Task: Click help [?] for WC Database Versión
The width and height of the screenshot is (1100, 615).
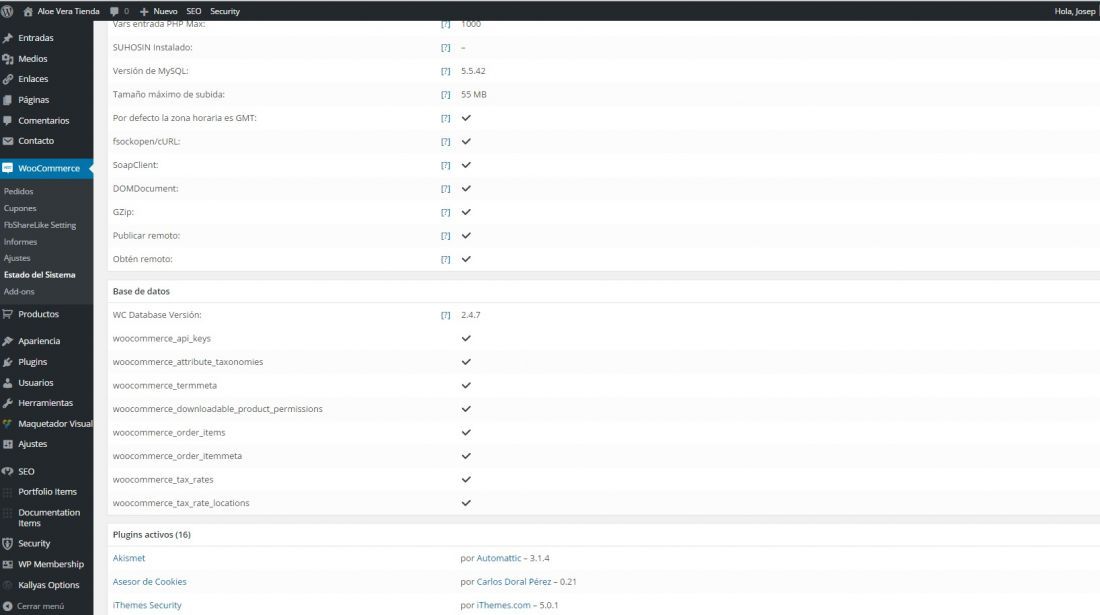Action: click(x=445, y=316)
